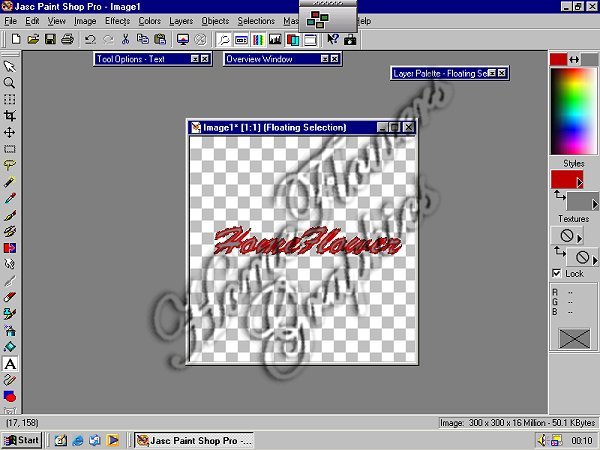
Task: Undo the last action
Action: pyautogui.click(x=90, y=39)
